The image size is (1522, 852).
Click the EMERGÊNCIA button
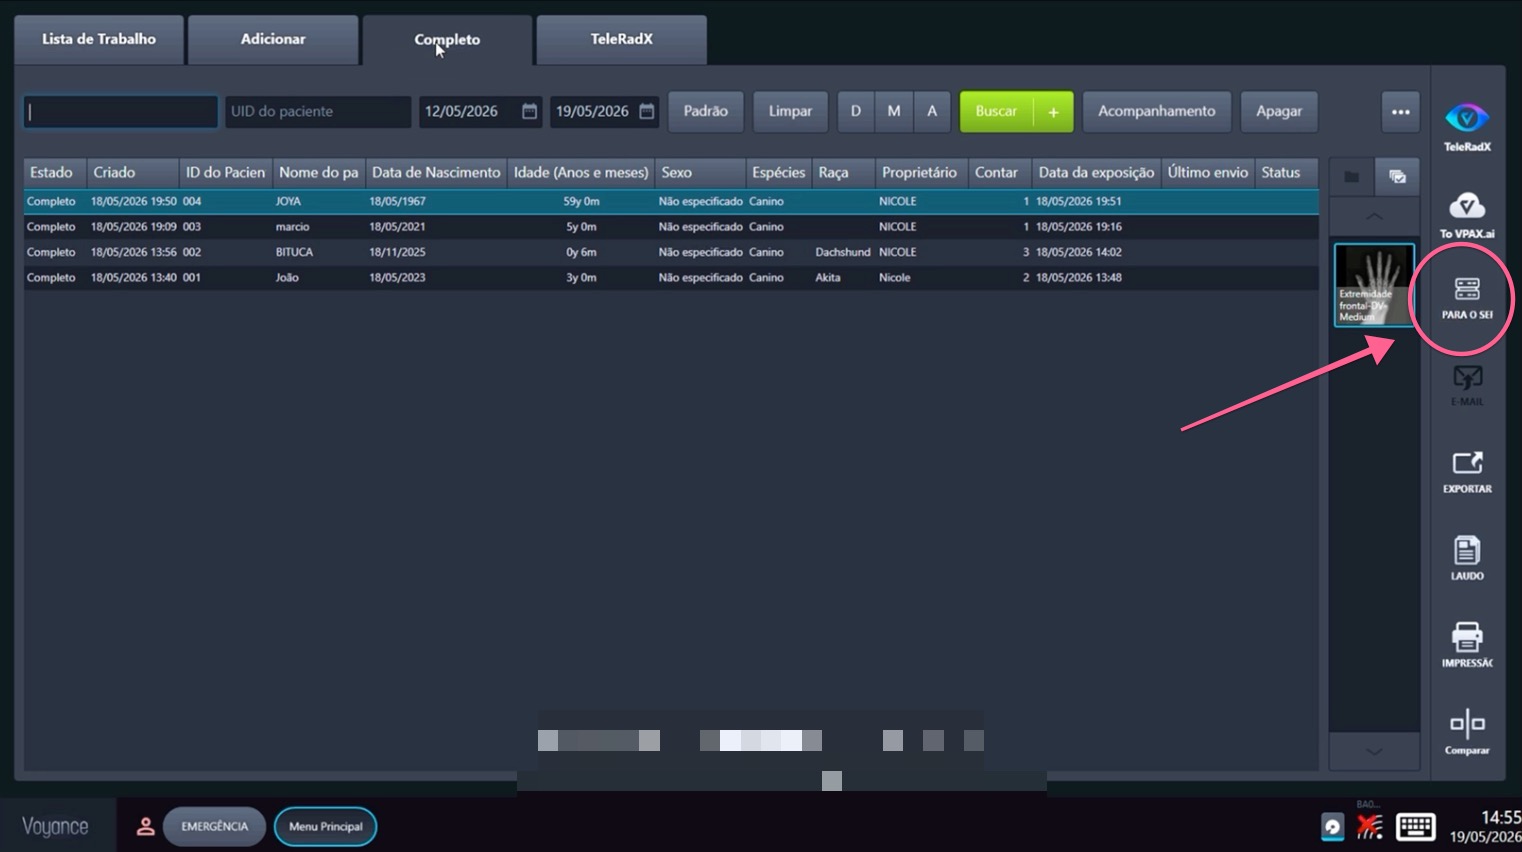click(214, 826)
